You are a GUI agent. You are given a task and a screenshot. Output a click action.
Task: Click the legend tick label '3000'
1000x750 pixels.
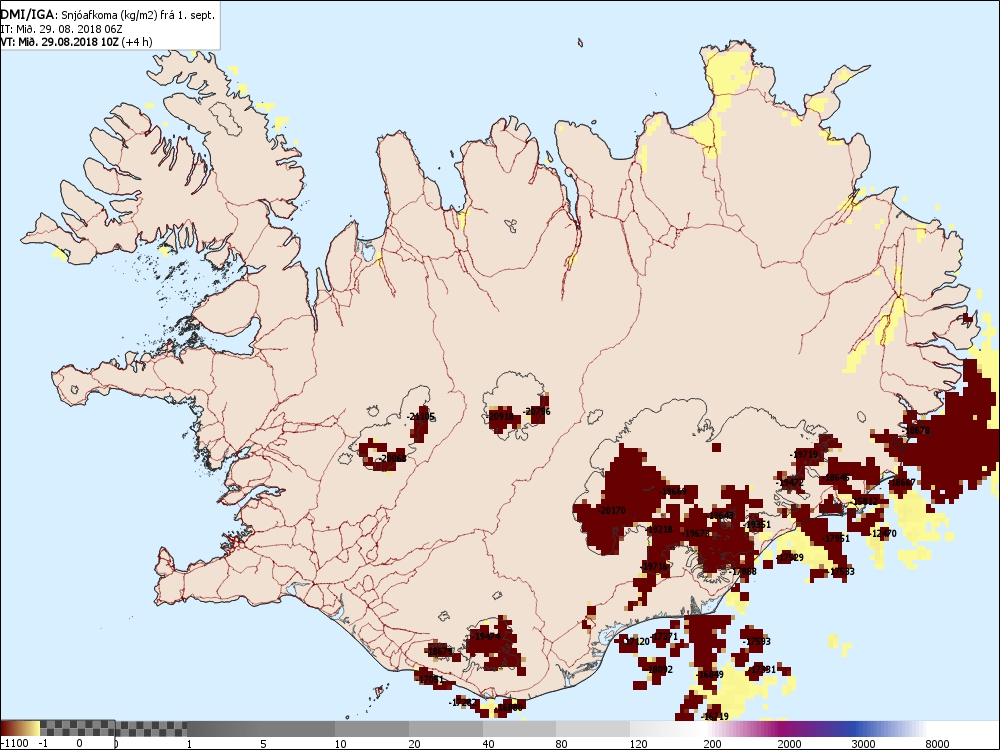point(863,743)
